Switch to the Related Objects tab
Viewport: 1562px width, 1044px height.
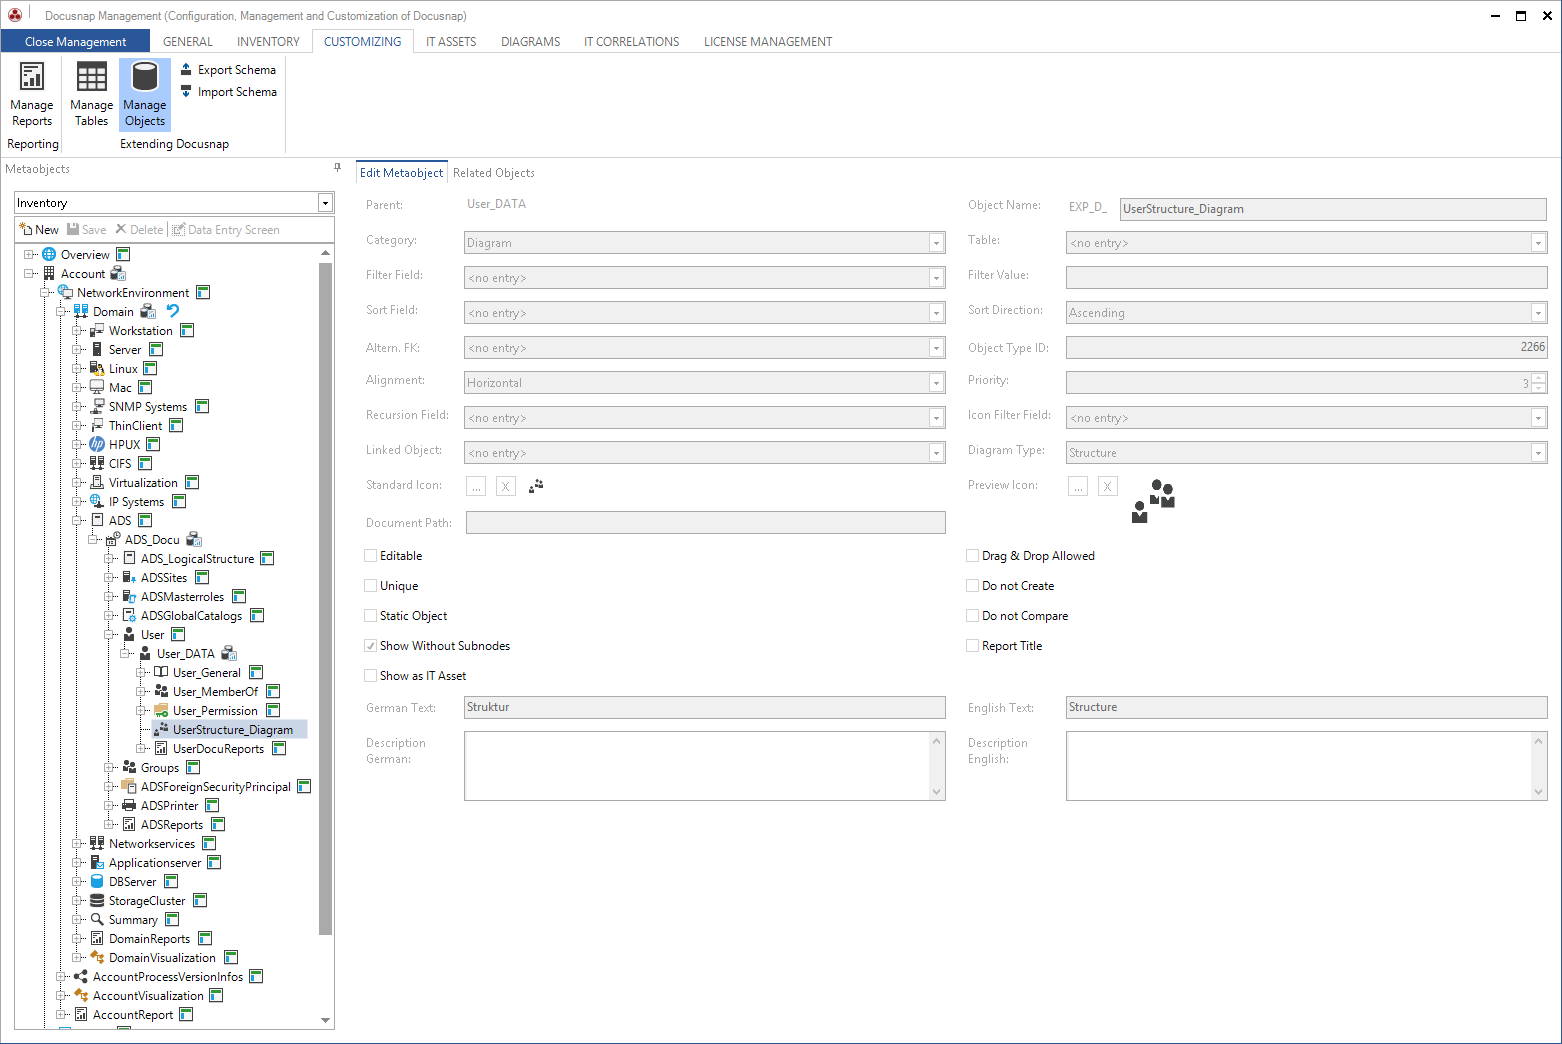(x=494, y=173)
